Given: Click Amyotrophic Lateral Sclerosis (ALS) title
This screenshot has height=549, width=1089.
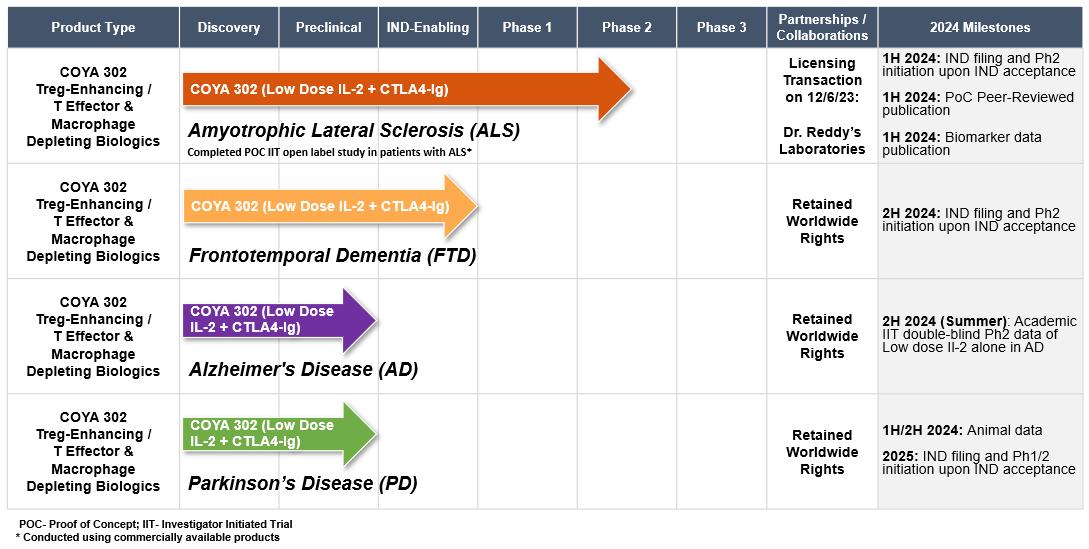Looking at the screenshot, I should (x=354, y=130).
